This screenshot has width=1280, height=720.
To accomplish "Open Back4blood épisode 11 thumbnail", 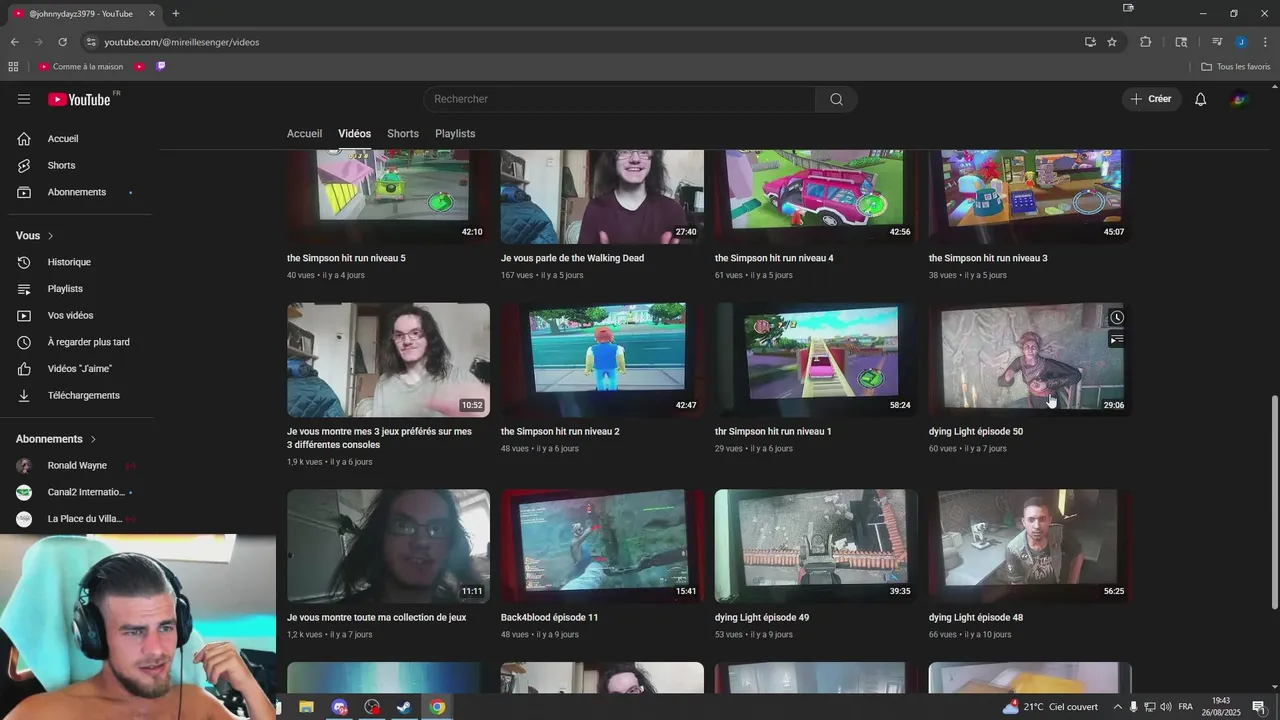I will pyautogui.click(x=602, y=546).
